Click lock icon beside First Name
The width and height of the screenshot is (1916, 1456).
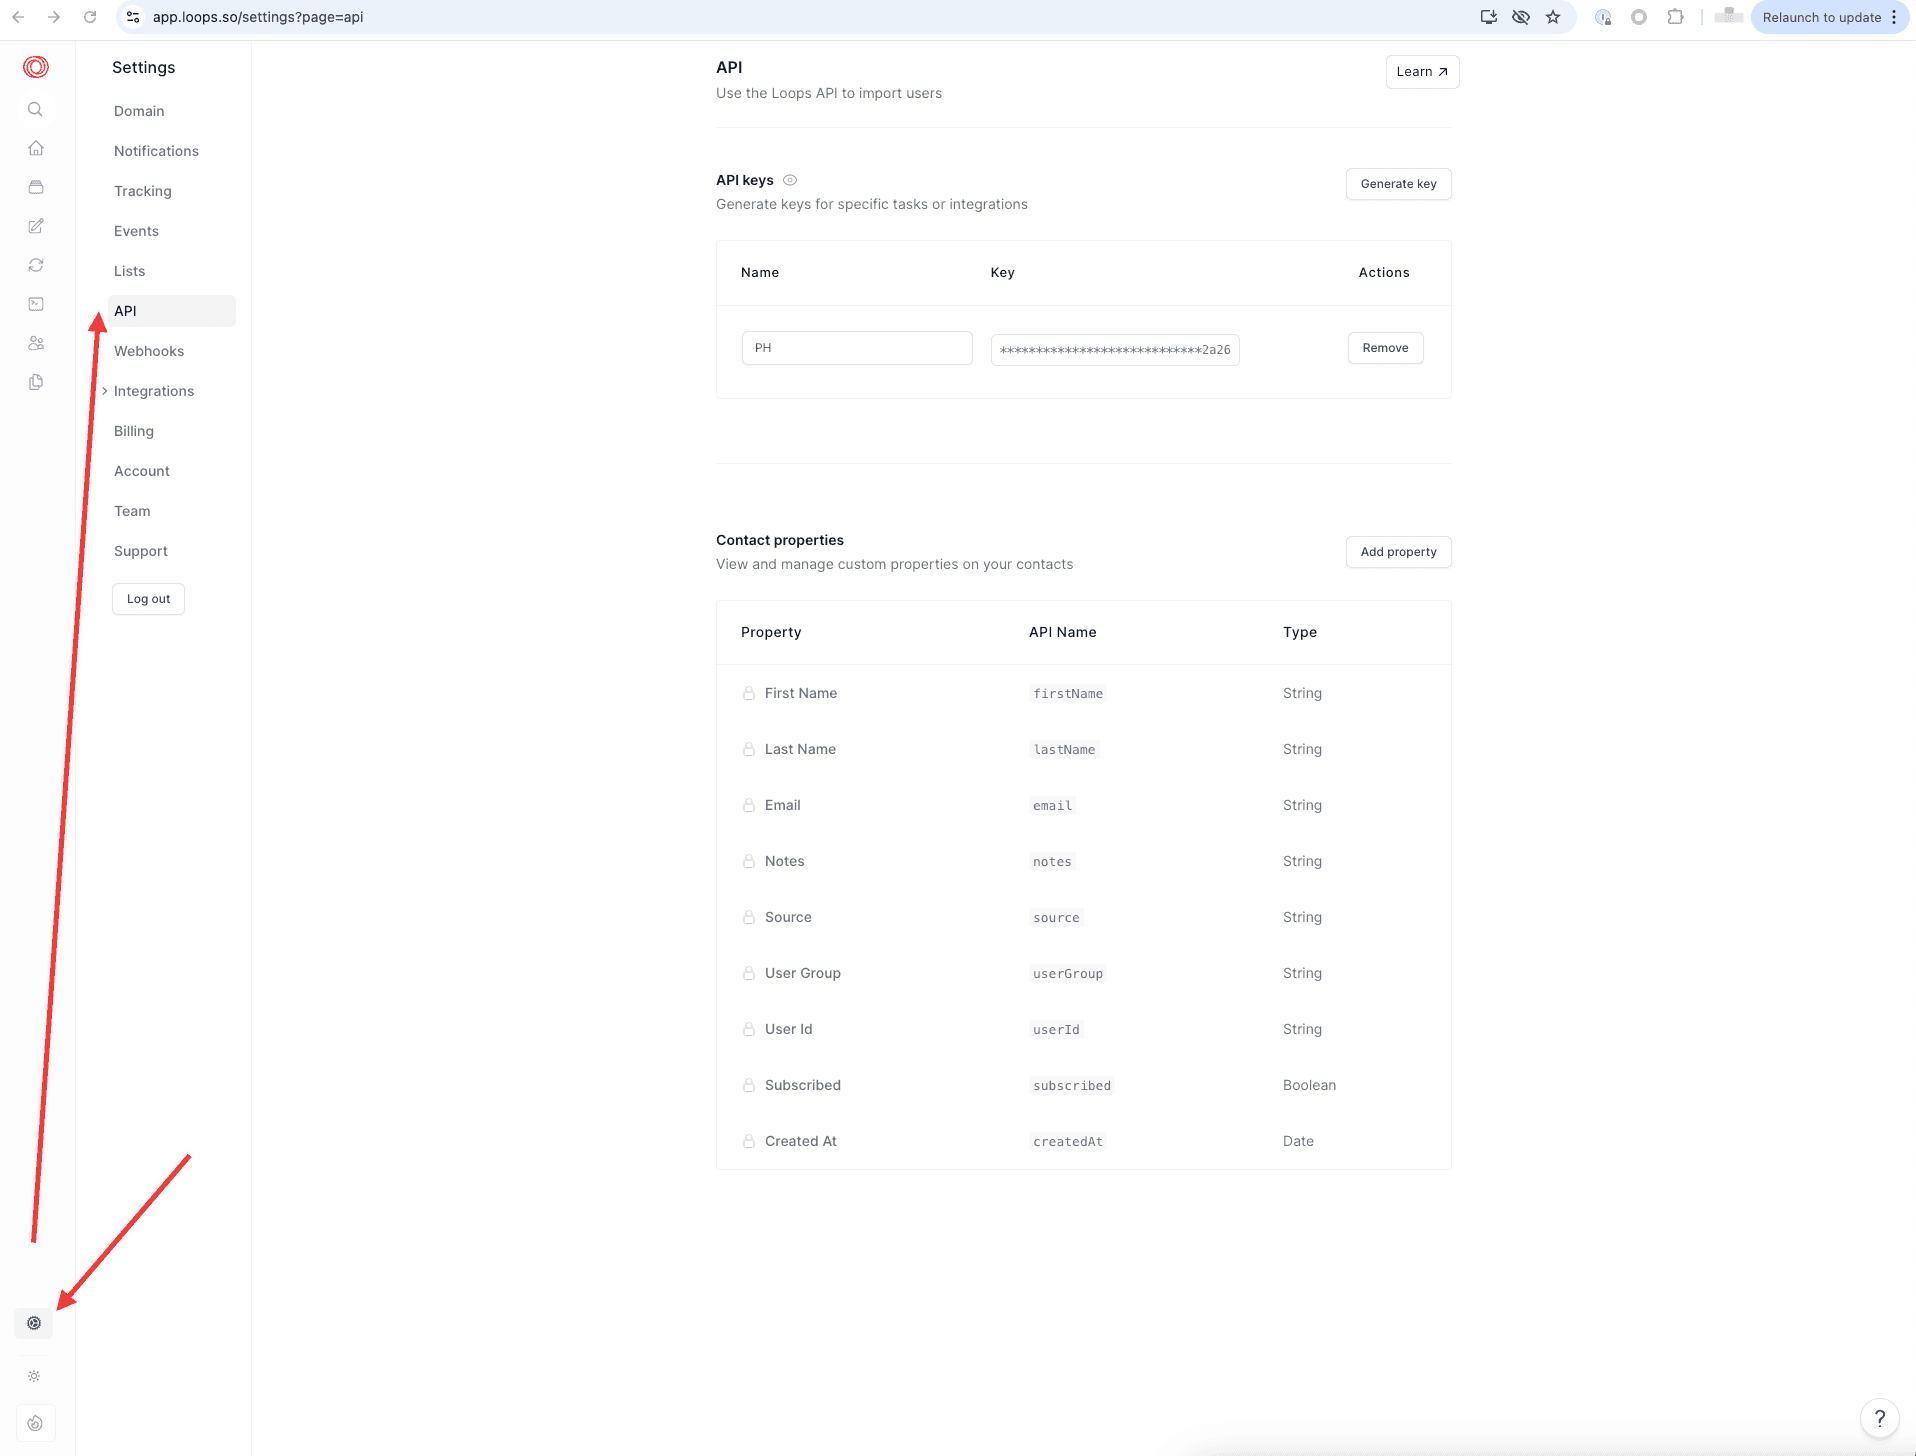click(748, 693)
